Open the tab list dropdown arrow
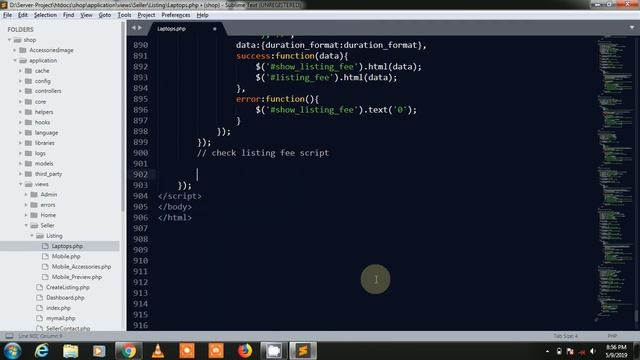 click(632, 28)
